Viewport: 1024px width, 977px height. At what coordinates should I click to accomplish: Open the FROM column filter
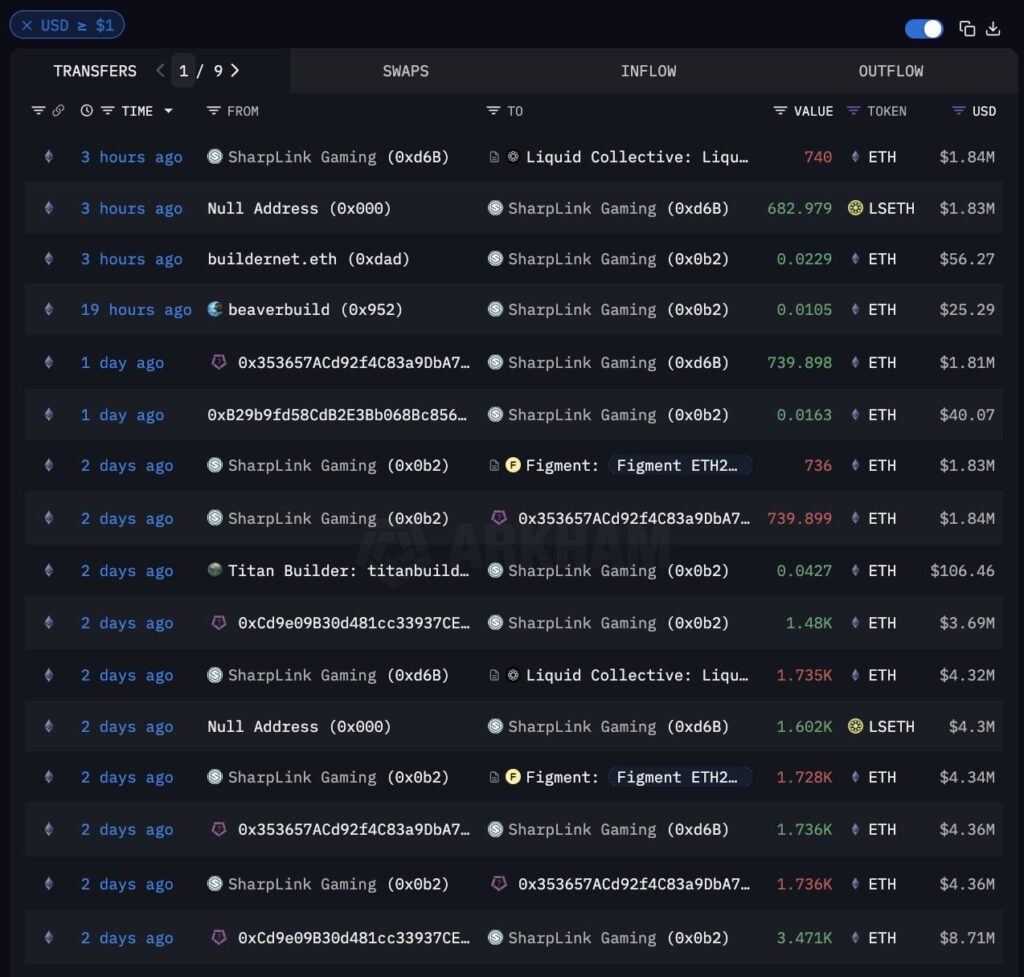[213, 111]
